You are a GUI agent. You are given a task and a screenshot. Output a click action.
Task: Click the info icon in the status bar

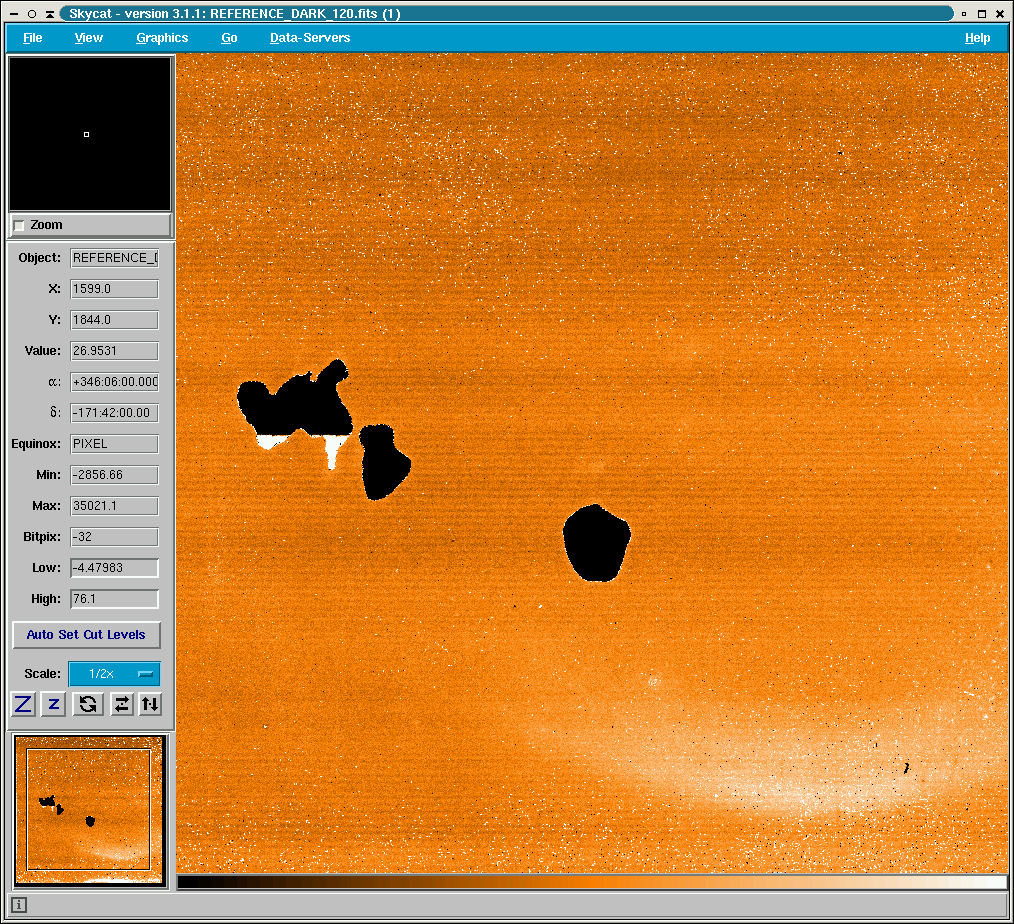(x=19, y=905)
